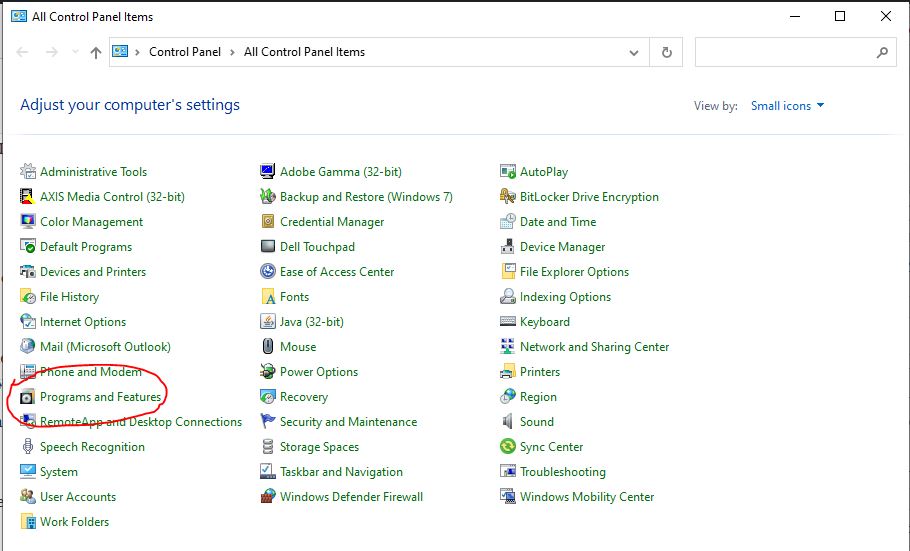
Task: Open Printers link
Action: point(540,372)
